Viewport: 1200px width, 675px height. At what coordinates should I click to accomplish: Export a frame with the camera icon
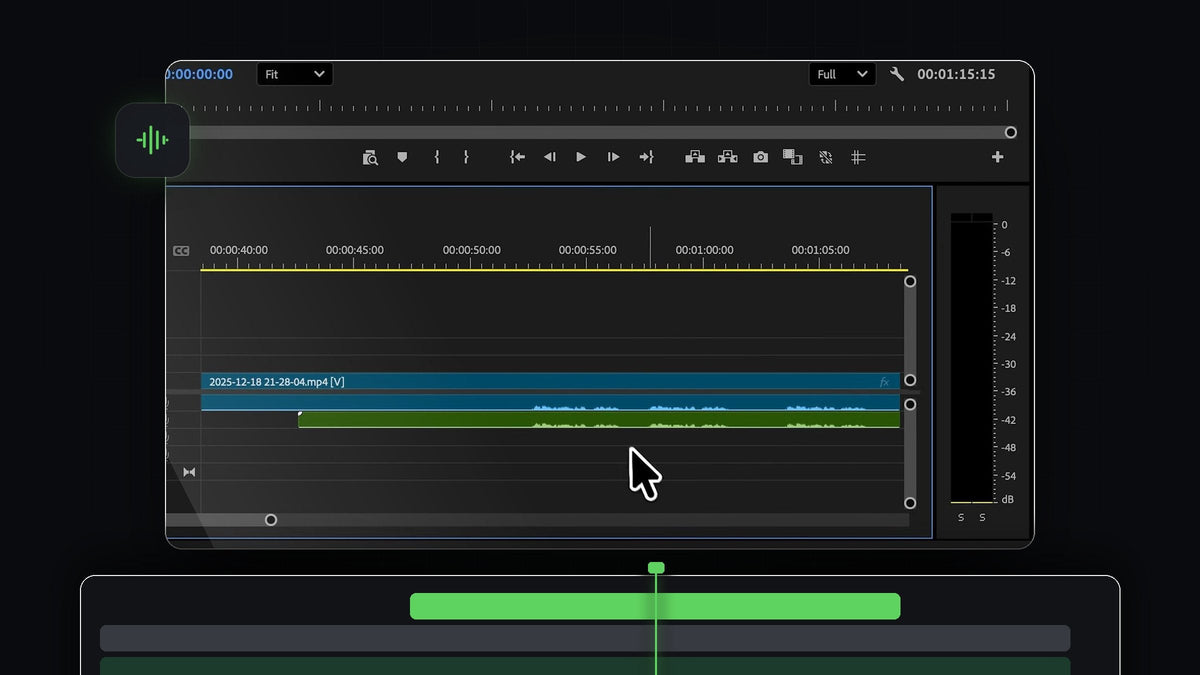click(761, 157)
